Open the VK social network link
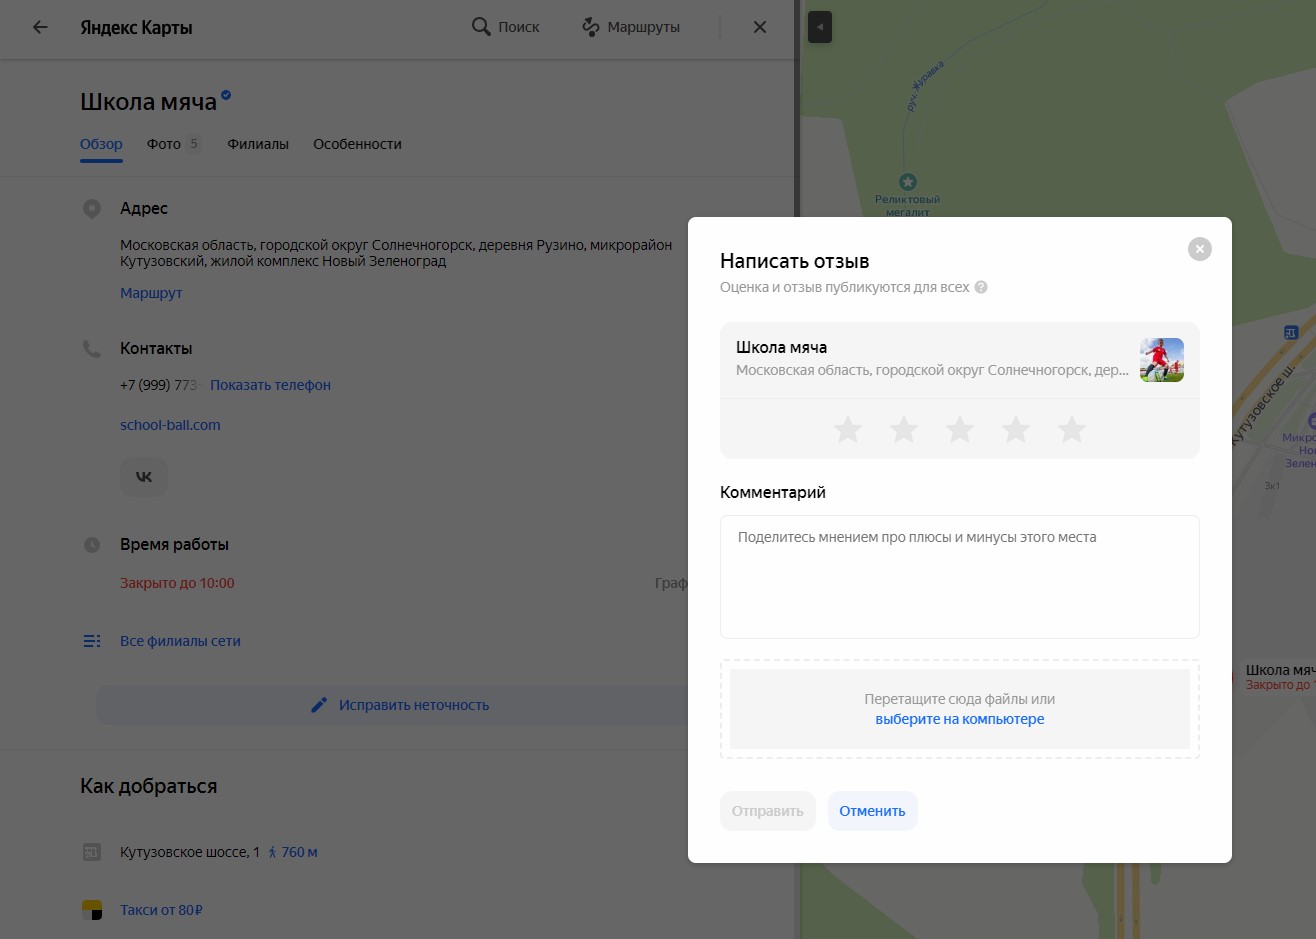Screen dimensions: 1316x939 [144, 477]
